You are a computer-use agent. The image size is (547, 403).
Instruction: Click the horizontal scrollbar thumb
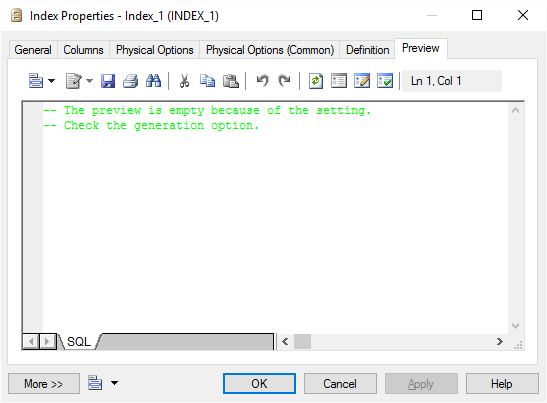pyautogui.click(x=302, y=341)
